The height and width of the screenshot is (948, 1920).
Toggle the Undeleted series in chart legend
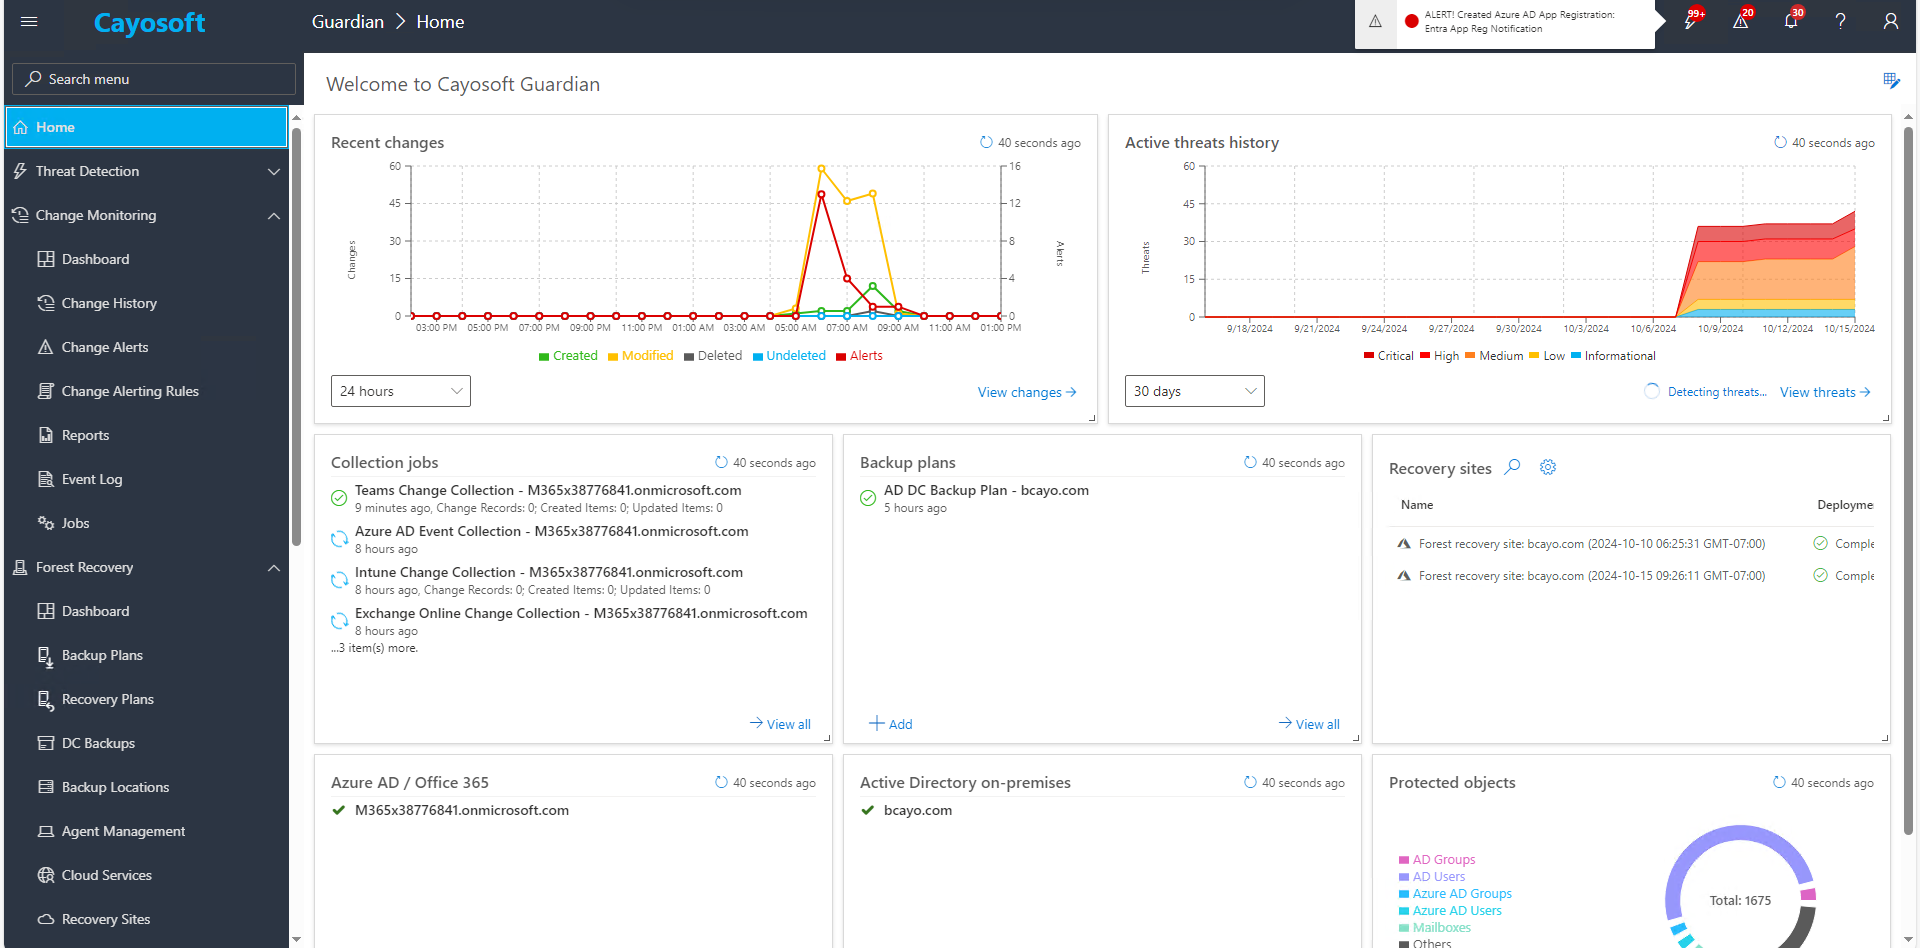point(789,356)
